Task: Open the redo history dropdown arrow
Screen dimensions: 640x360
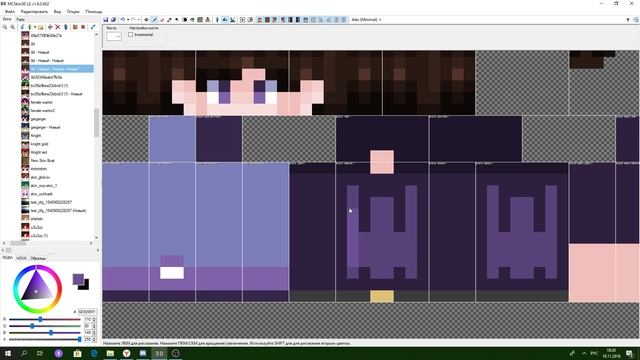Action: click(138, 20)
